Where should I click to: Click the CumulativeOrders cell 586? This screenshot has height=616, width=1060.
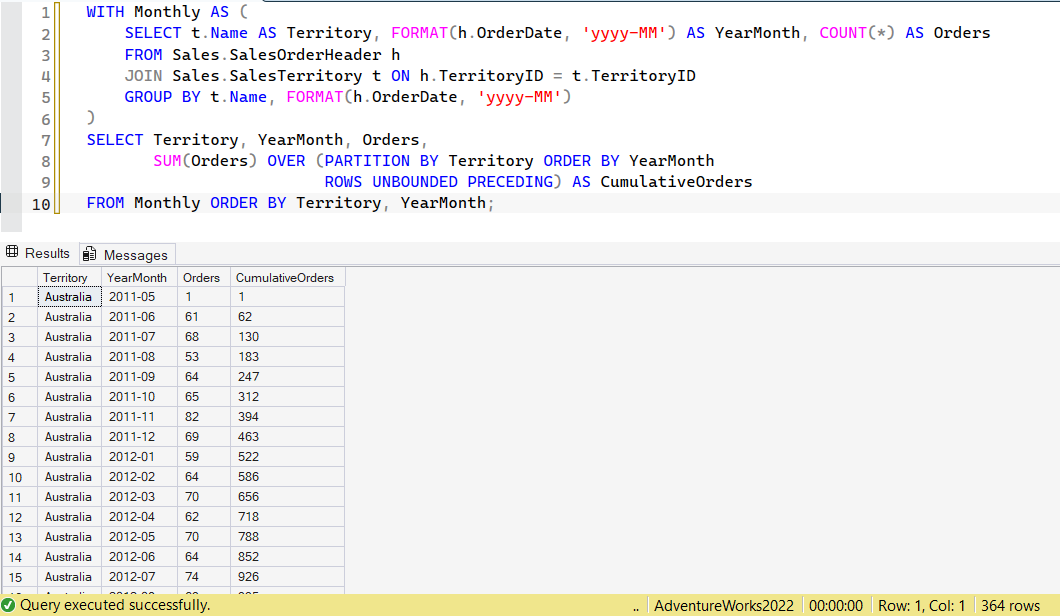(x=287, y=477)
